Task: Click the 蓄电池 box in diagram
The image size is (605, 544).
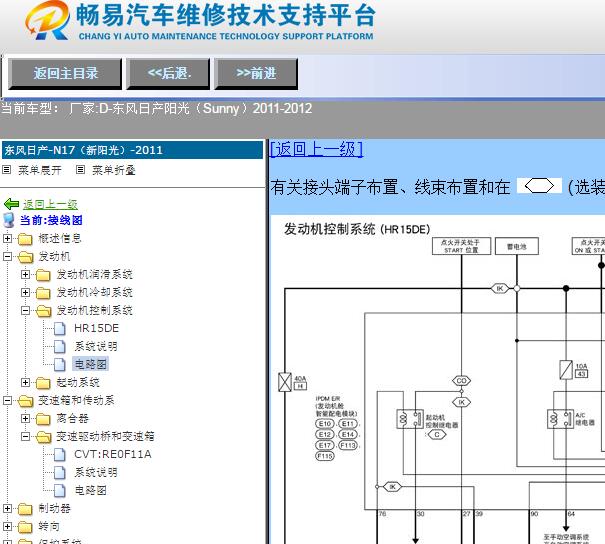Action: pyautogui.click(x=517, y=246)
